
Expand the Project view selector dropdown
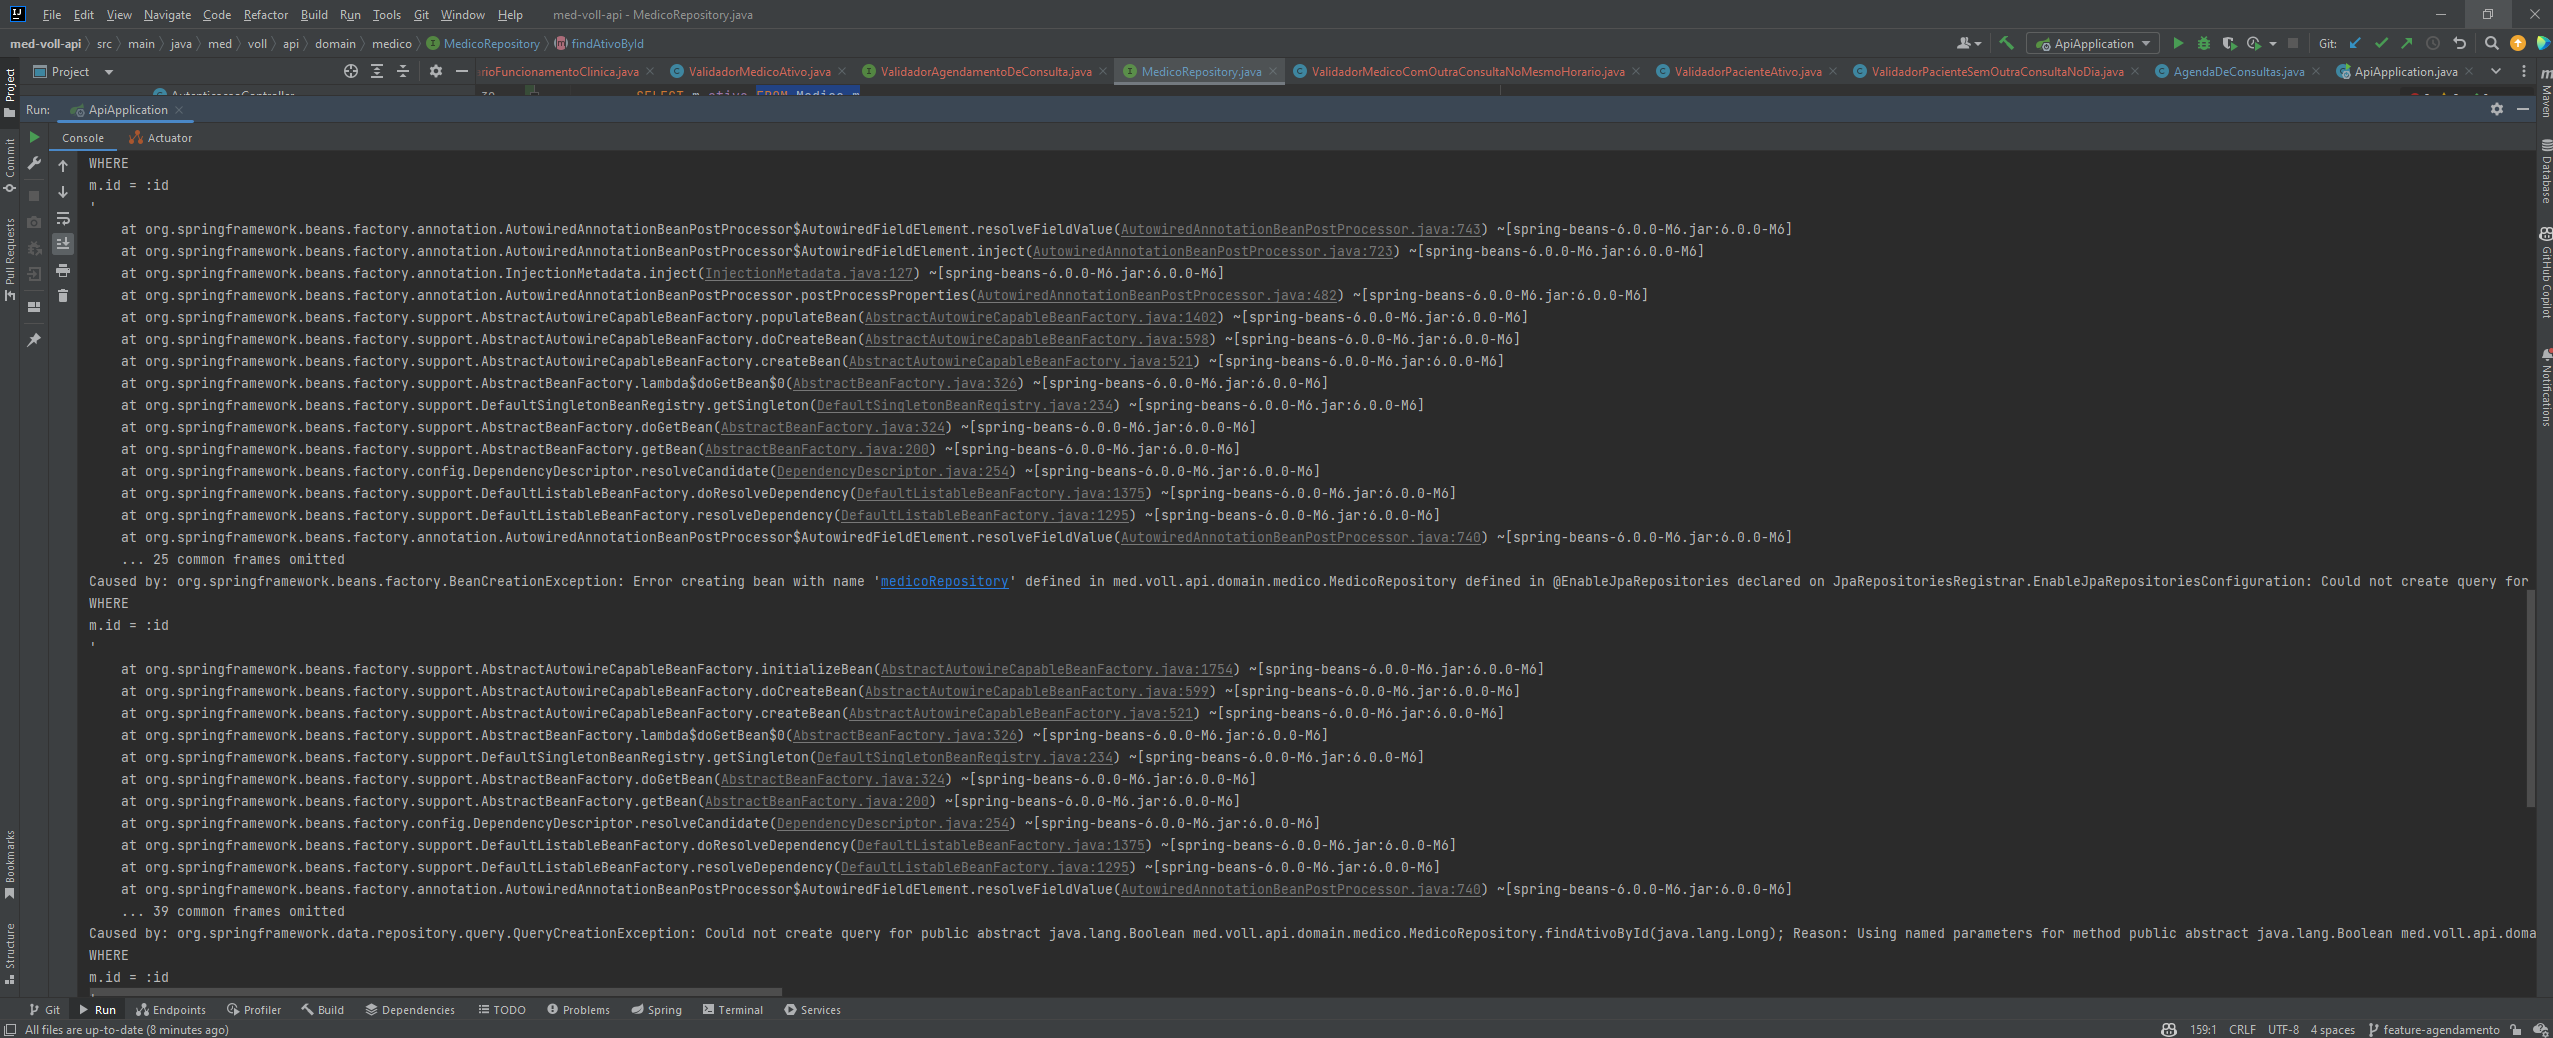click(109, 72)
